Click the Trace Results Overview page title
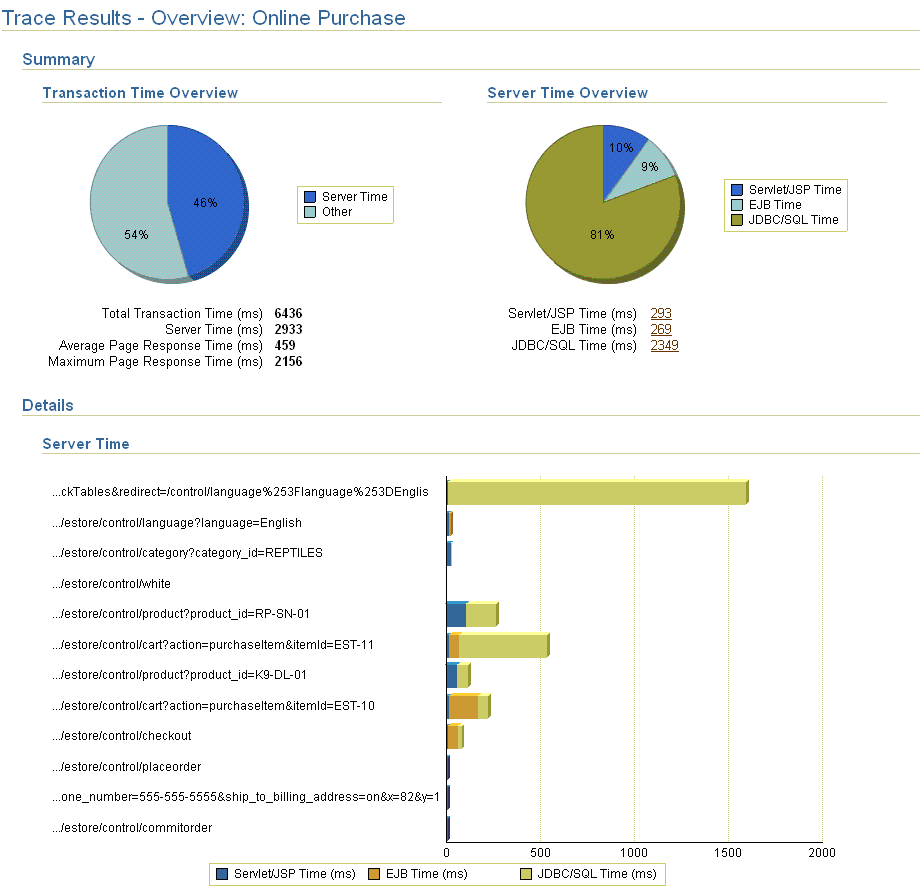The height and width of the screenshot is (890, 920). click(x=204, y=18)
